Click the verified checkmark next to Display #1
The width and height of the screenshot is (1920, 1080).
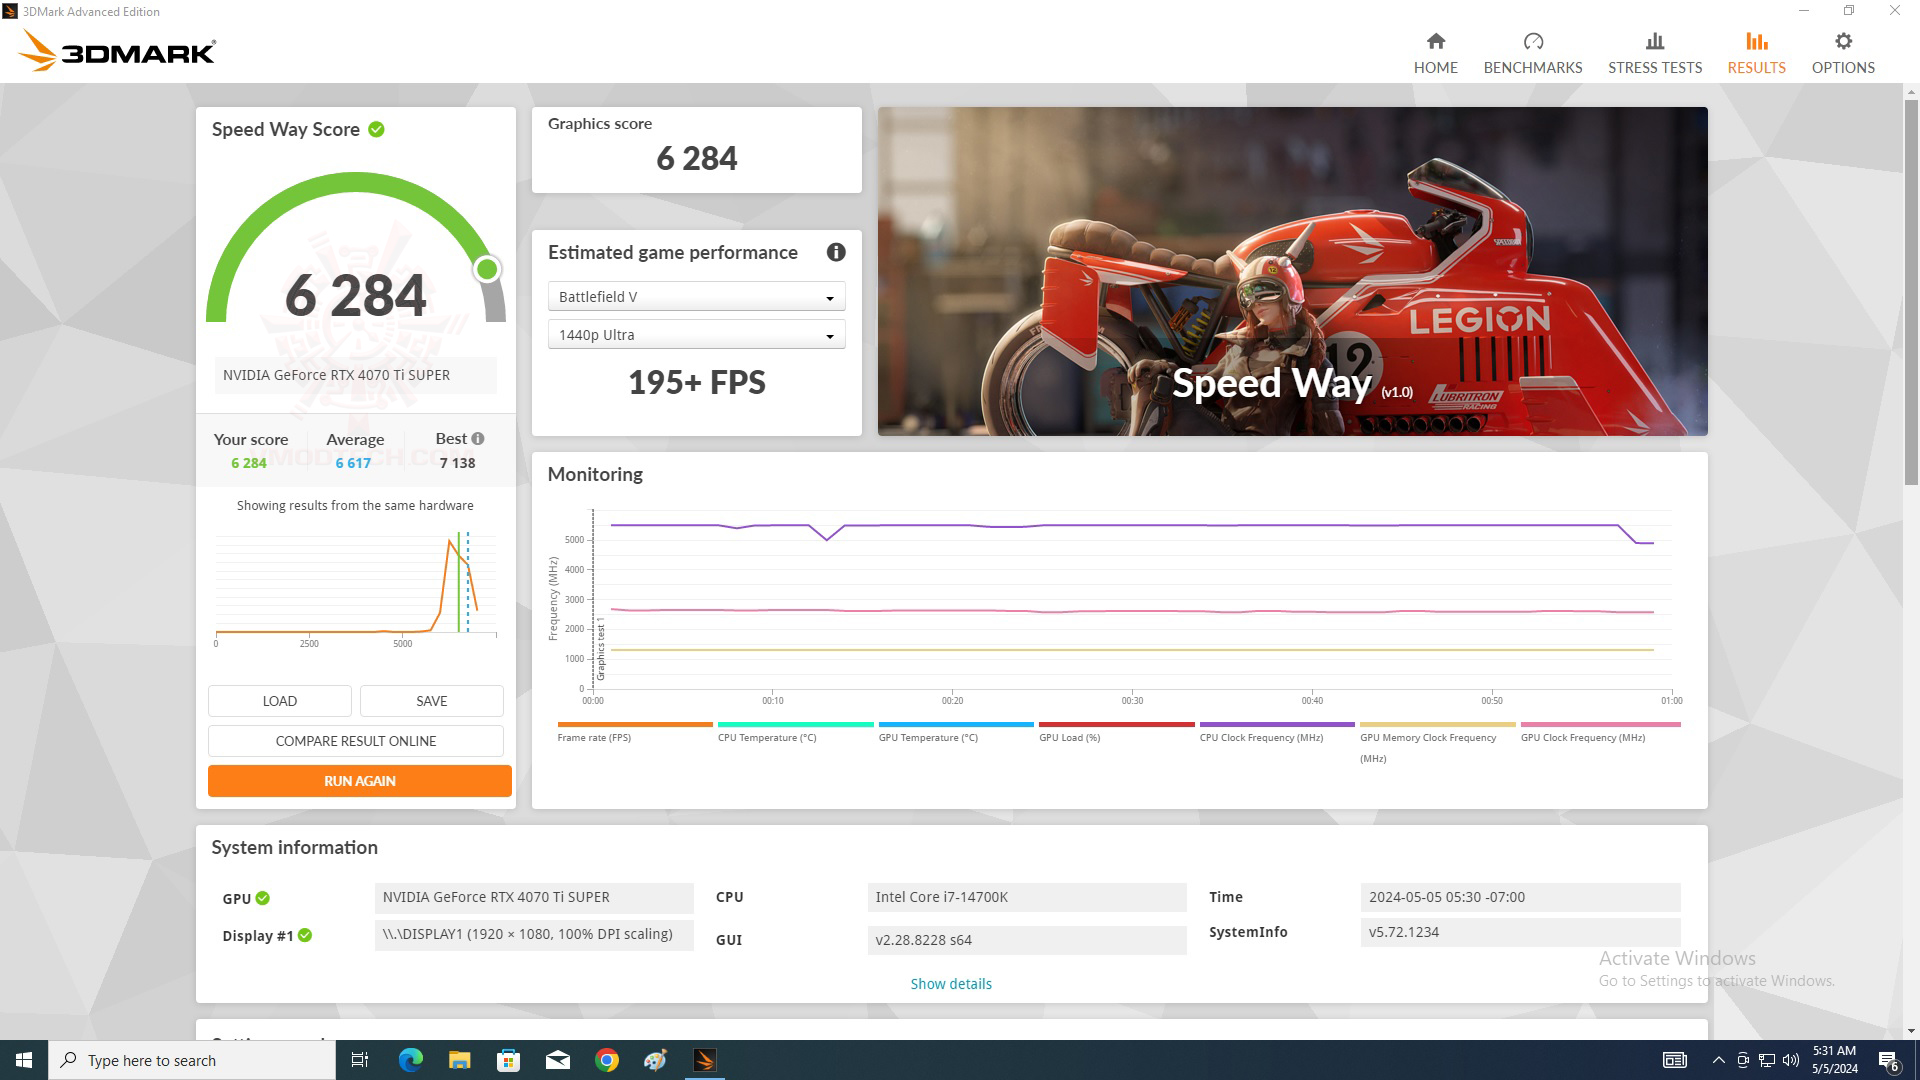coord(305,935)
